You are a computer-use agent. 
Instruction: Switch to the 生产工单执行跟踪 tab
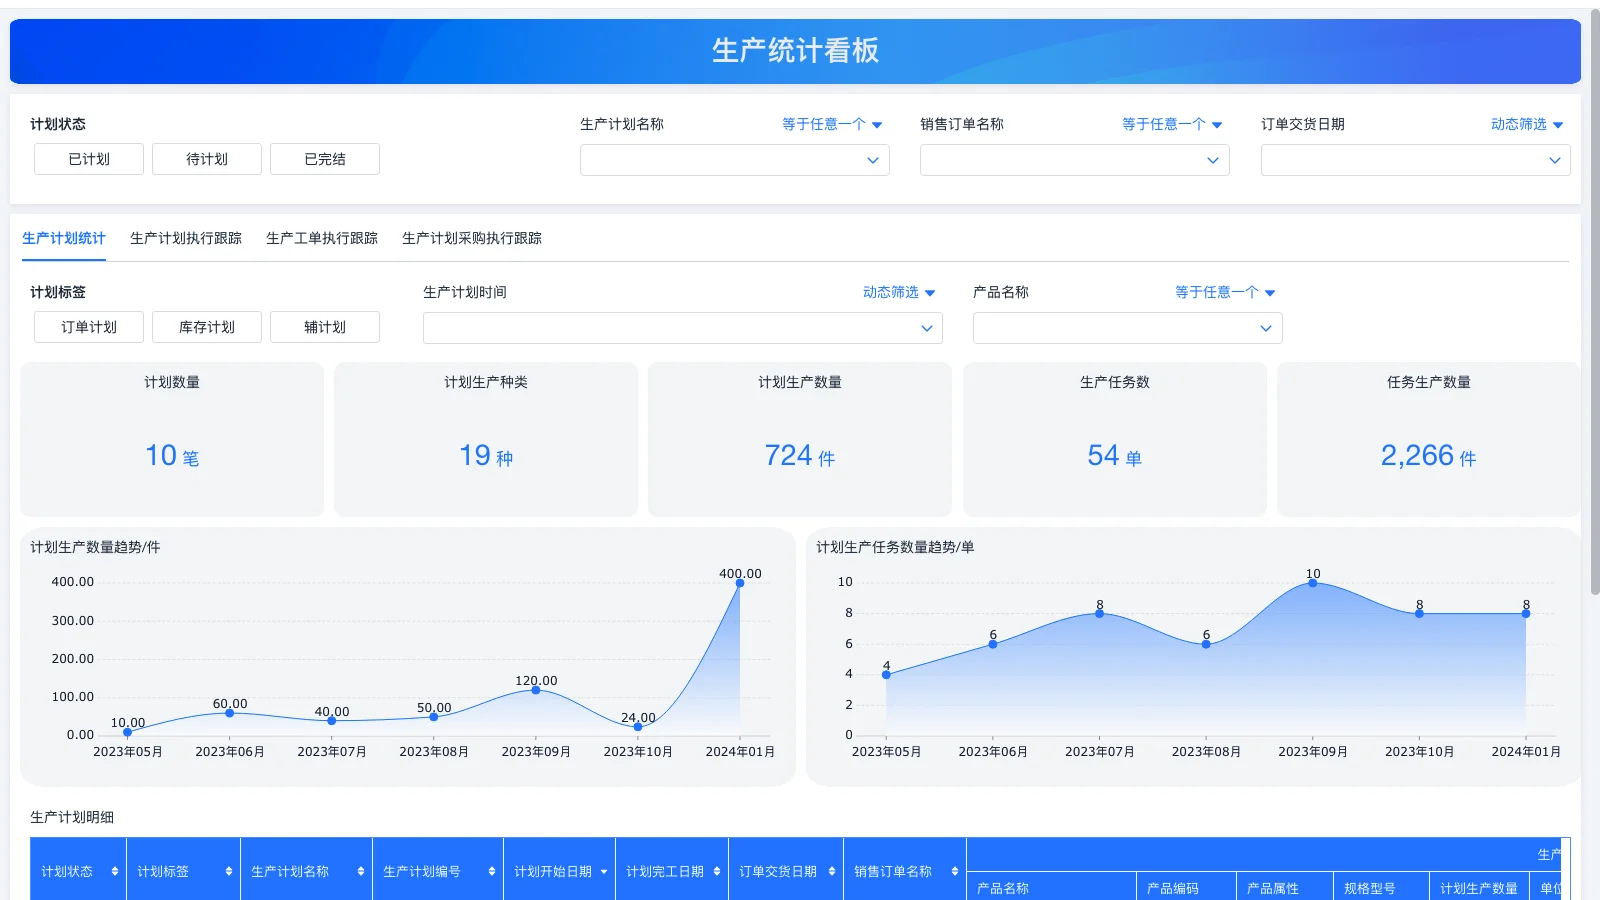[322, 238]
